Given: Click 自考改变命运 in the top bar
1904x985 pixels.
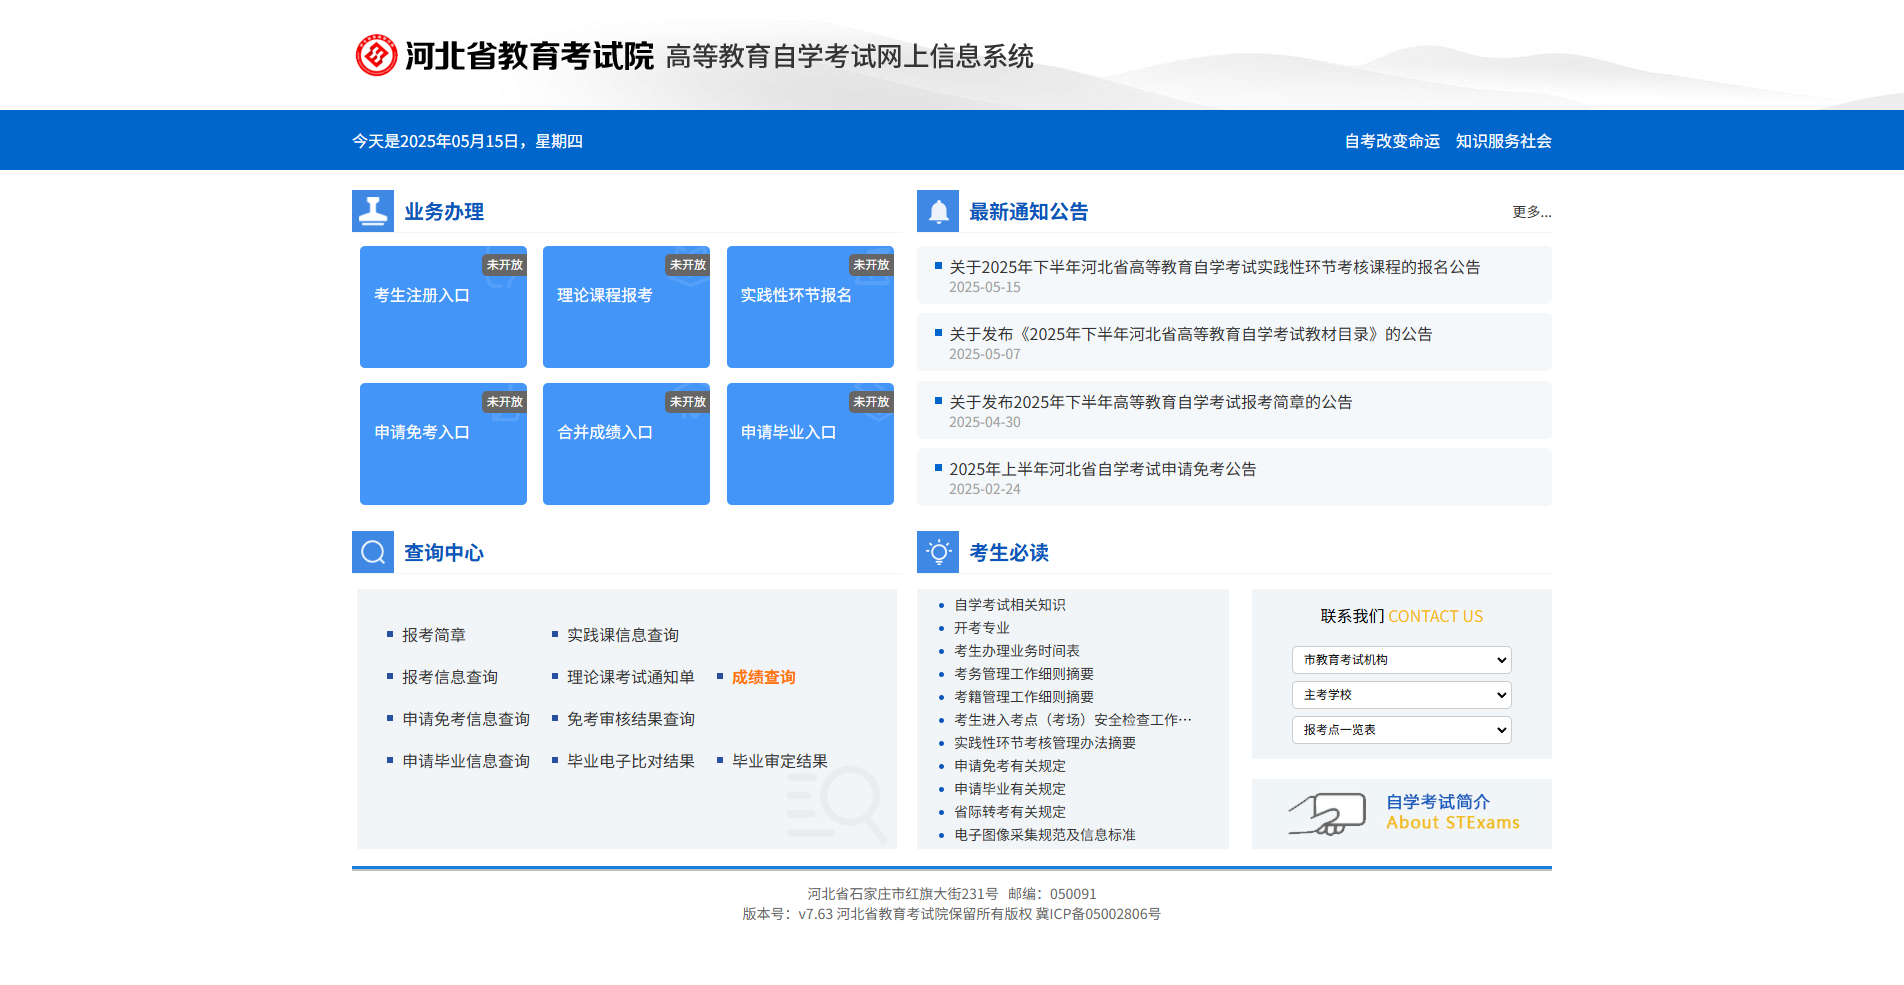Looking at the screenshot, I should (1391, 141).
